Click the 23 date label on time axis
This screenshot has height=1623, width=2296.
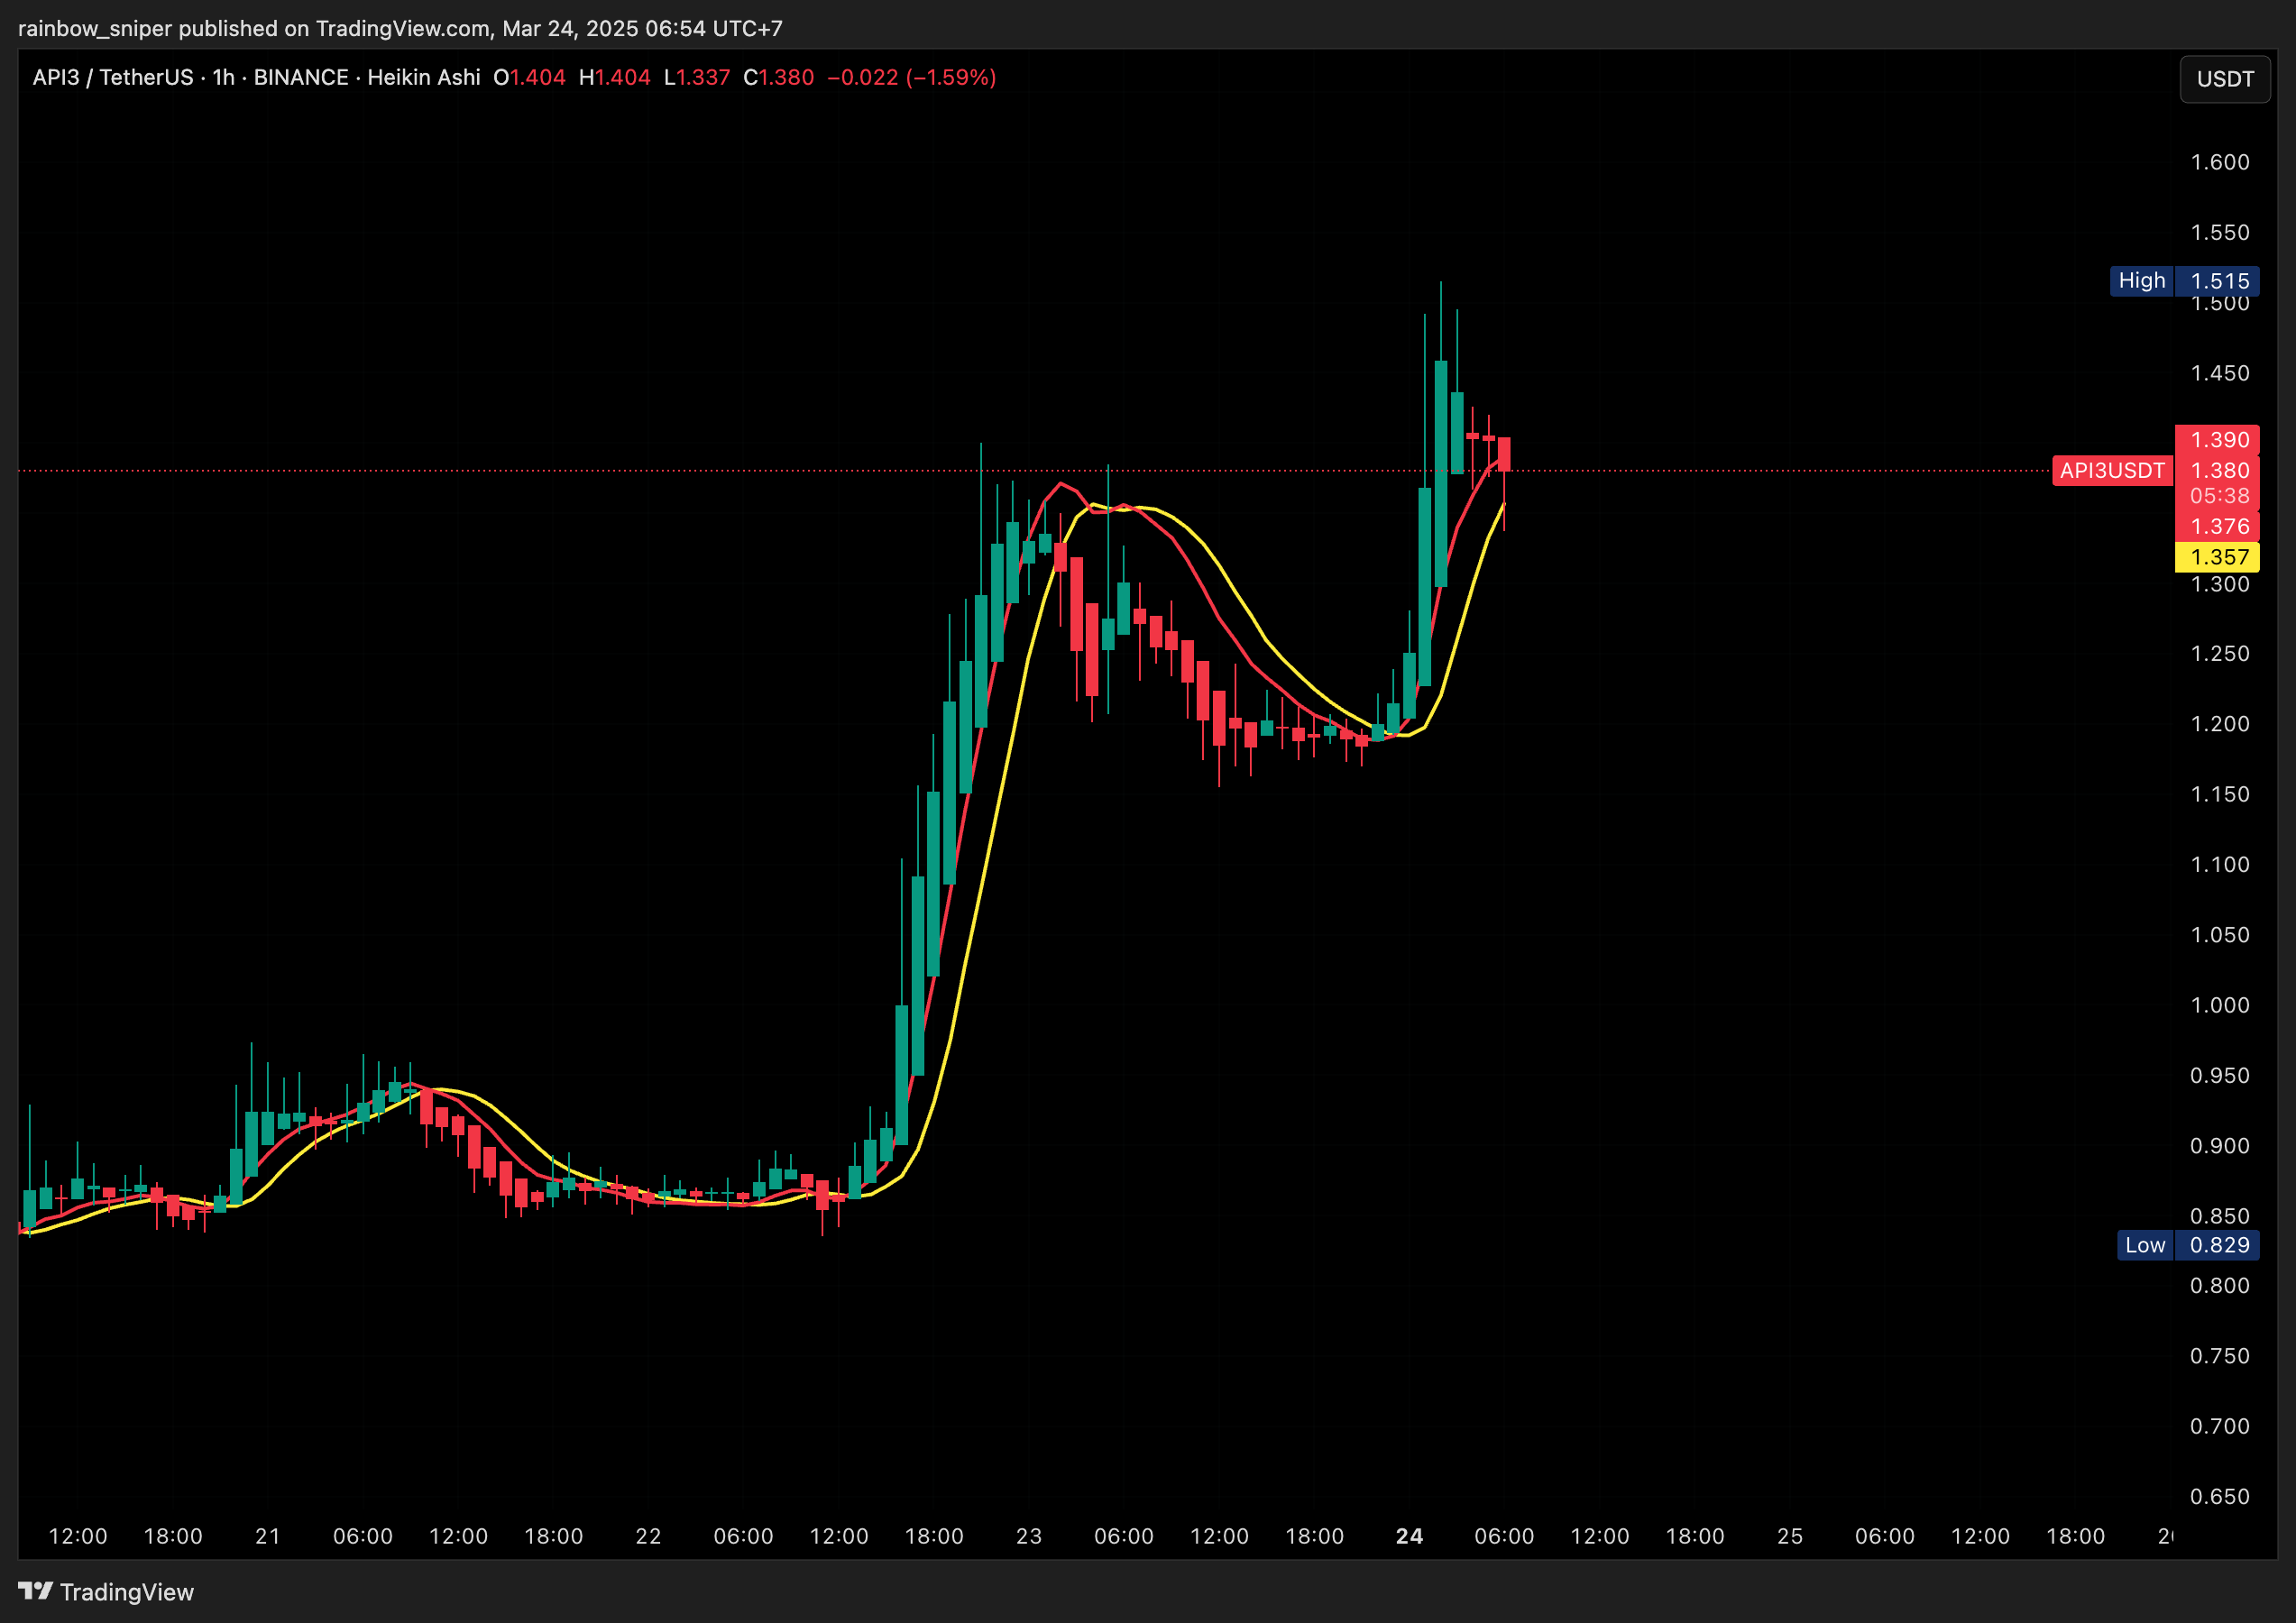pyautogui.click(x=1029, y=1536)
